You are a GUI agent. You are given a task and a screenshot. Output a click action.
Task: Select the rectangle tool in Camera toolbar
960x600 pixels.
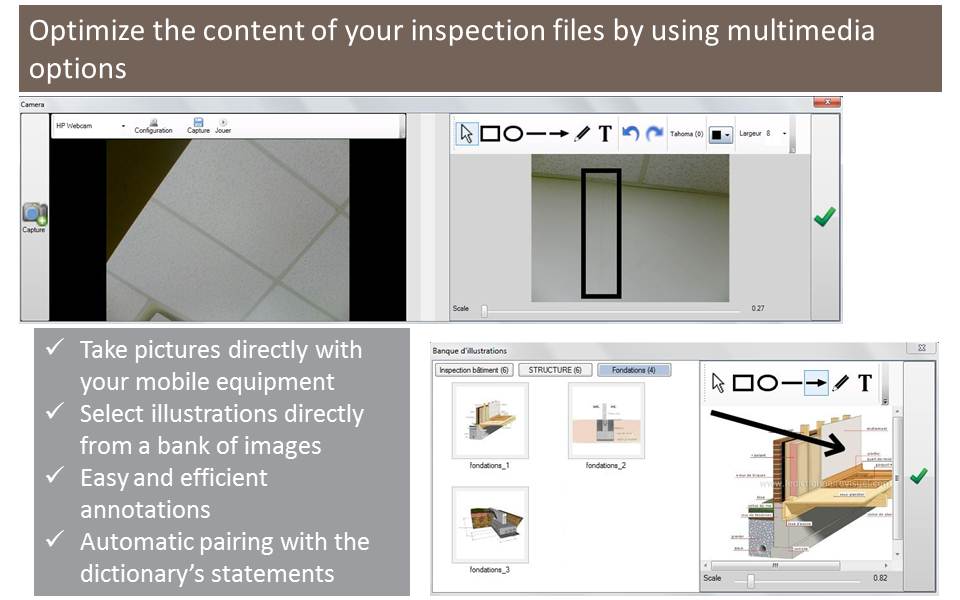[x=490, y=134]
